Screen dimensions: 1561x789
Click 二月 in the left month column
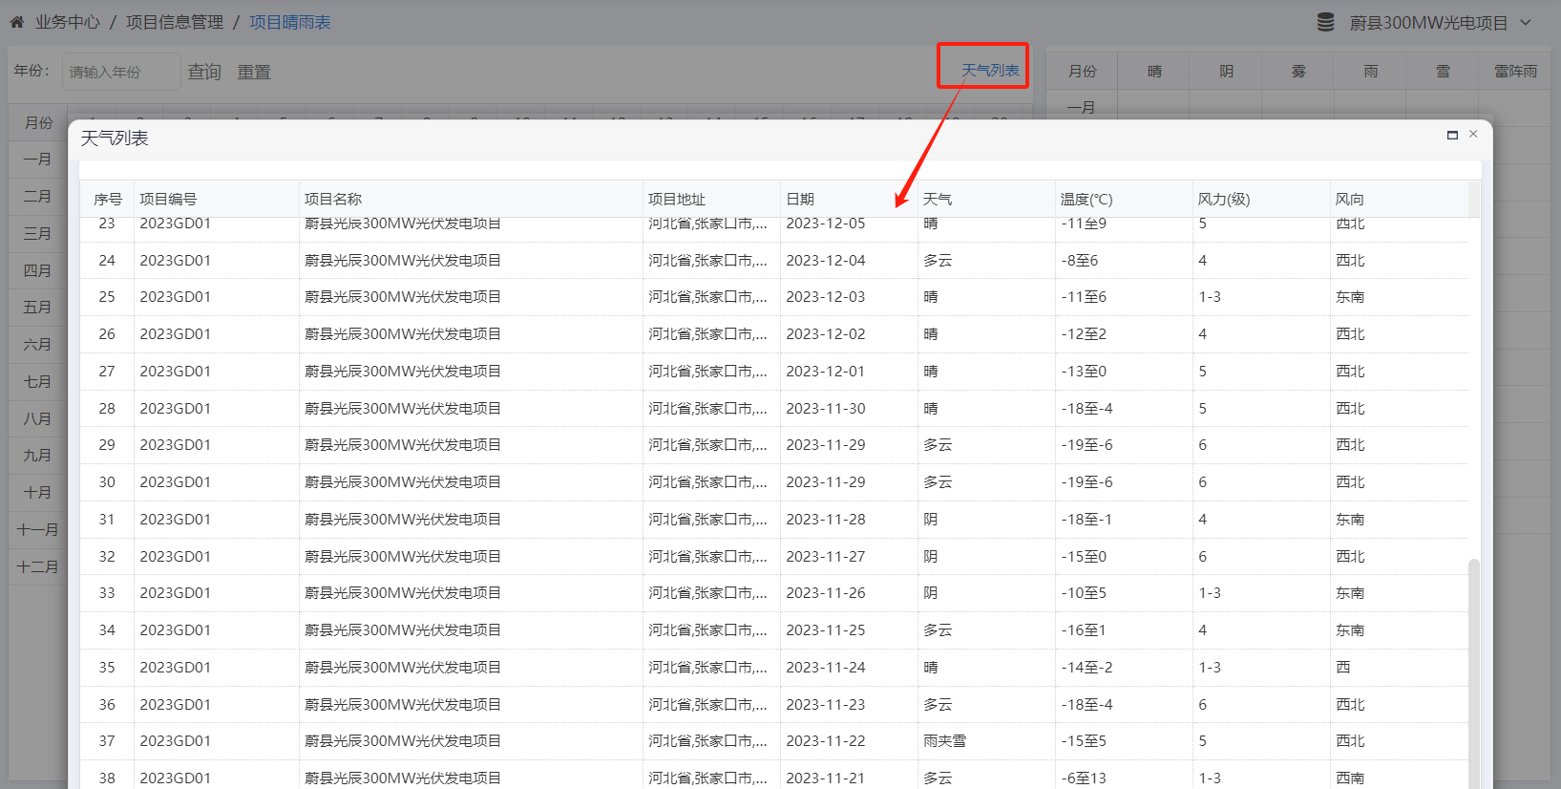(38, 196)
